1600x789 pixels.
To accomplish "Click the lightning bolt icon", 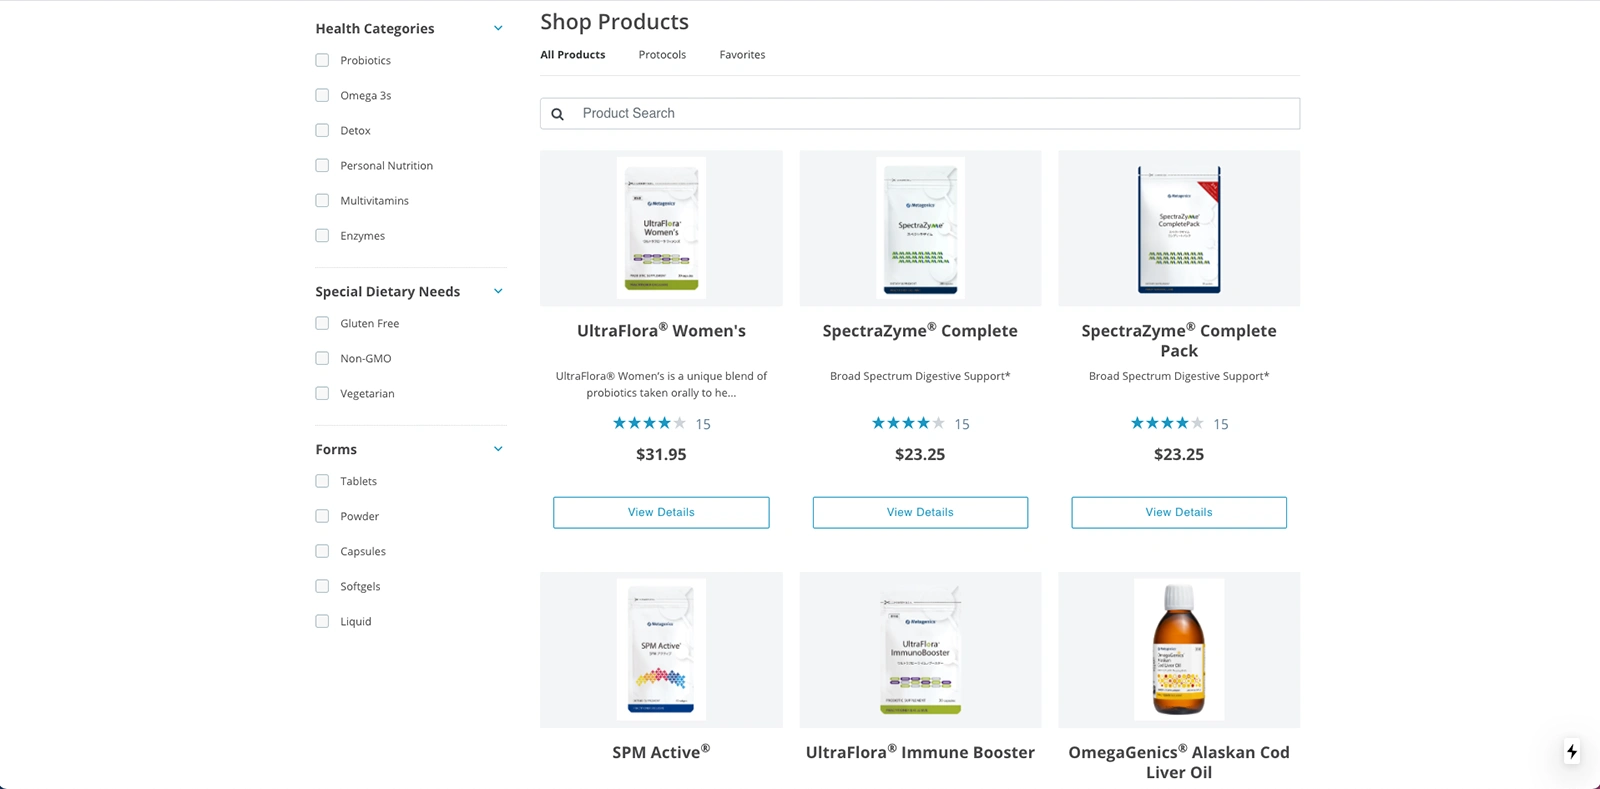I will tap(1572, 751).
